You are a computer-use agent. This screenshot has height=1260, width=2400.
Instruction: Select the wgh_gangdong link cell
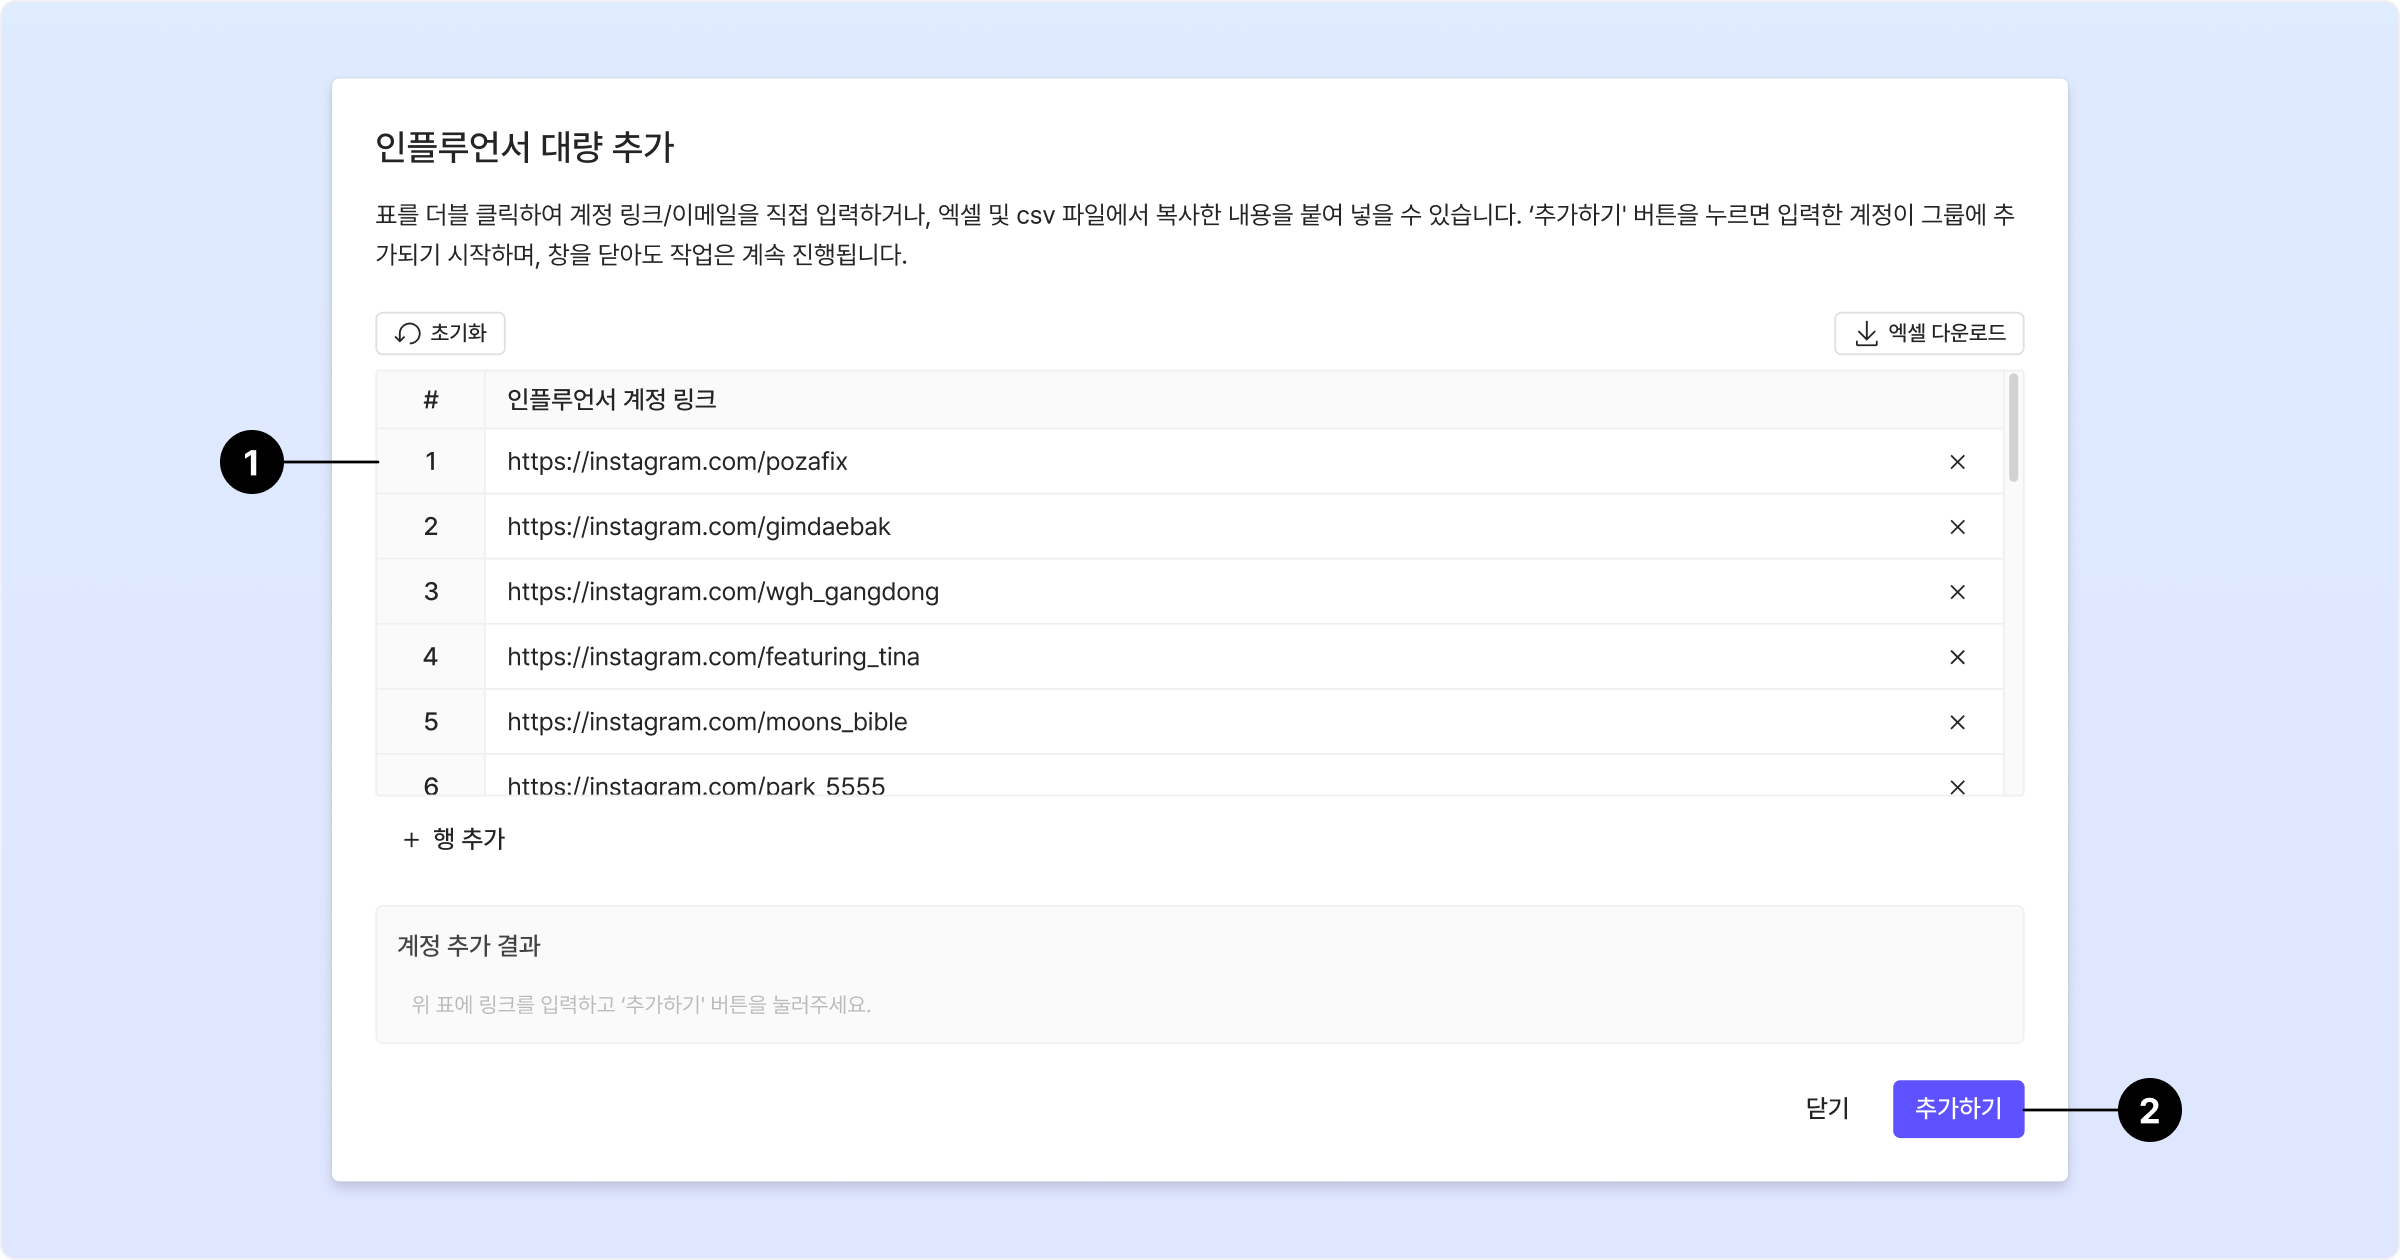[722, 592]
